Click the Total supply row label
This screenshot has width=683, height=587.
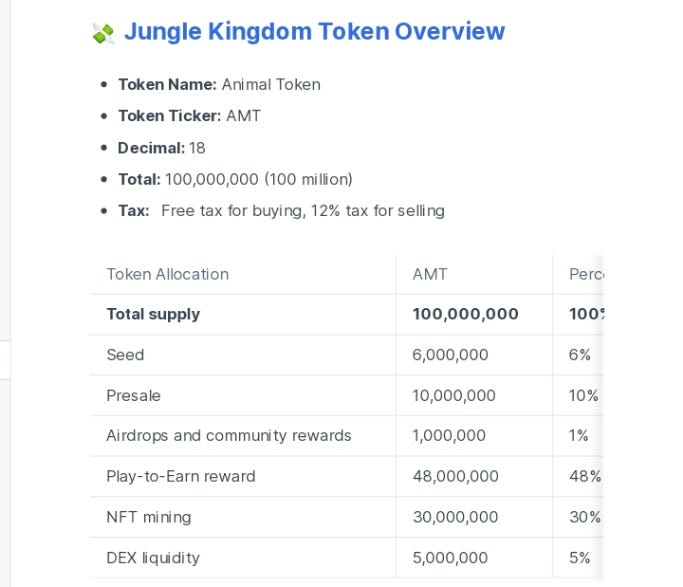153,314
